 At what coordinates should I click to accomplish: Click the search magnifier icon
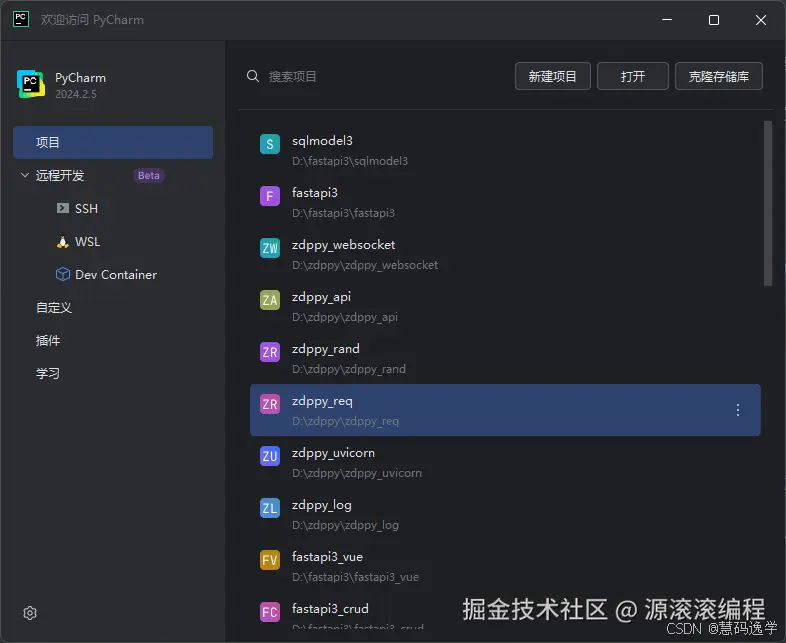(253, 76)
